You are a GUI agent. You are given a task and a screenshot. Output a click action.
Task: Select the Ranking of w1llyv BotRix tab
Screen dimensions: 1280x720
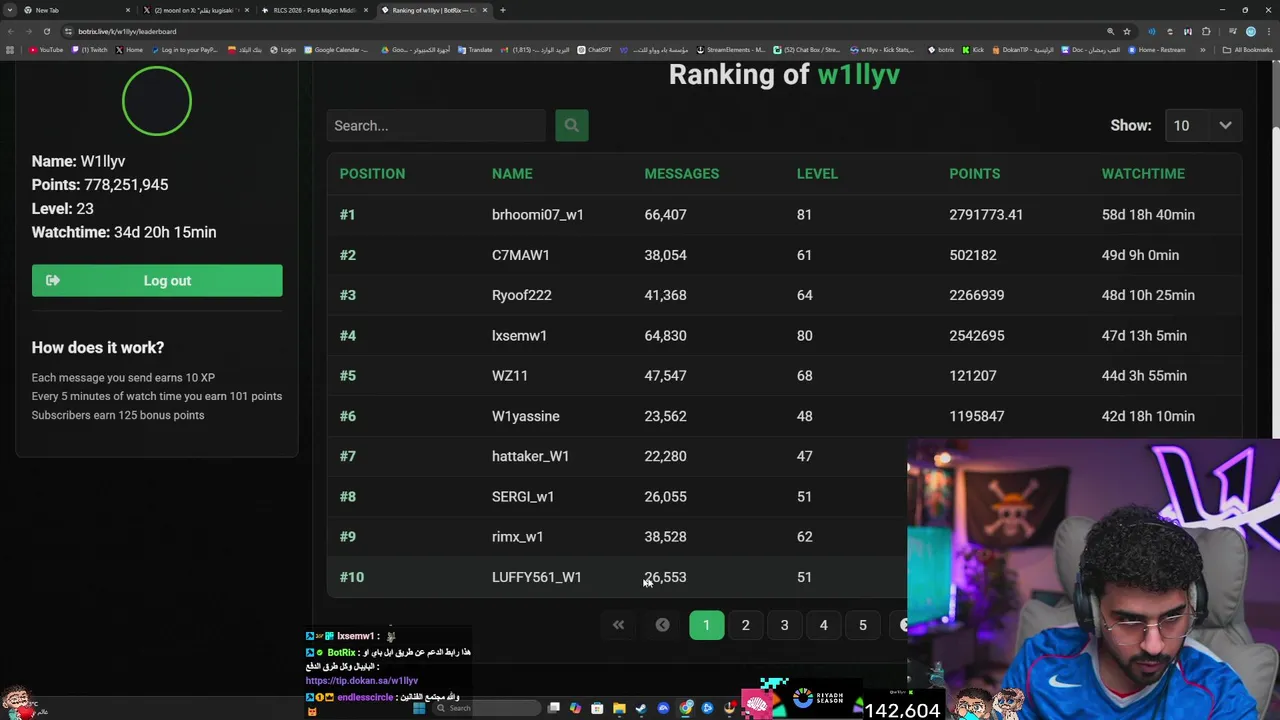pyautogui.click(x=434, y=10)
